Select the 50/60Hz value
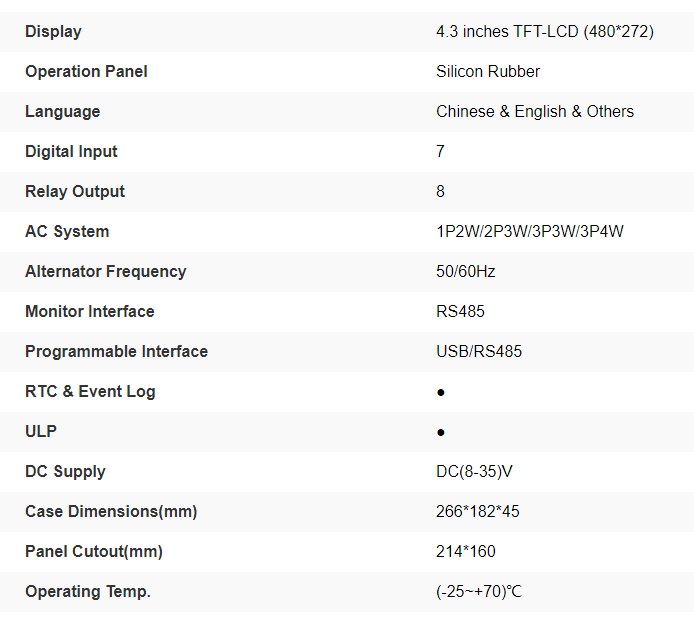Viewport: 694px width, 618px height. 465,272
